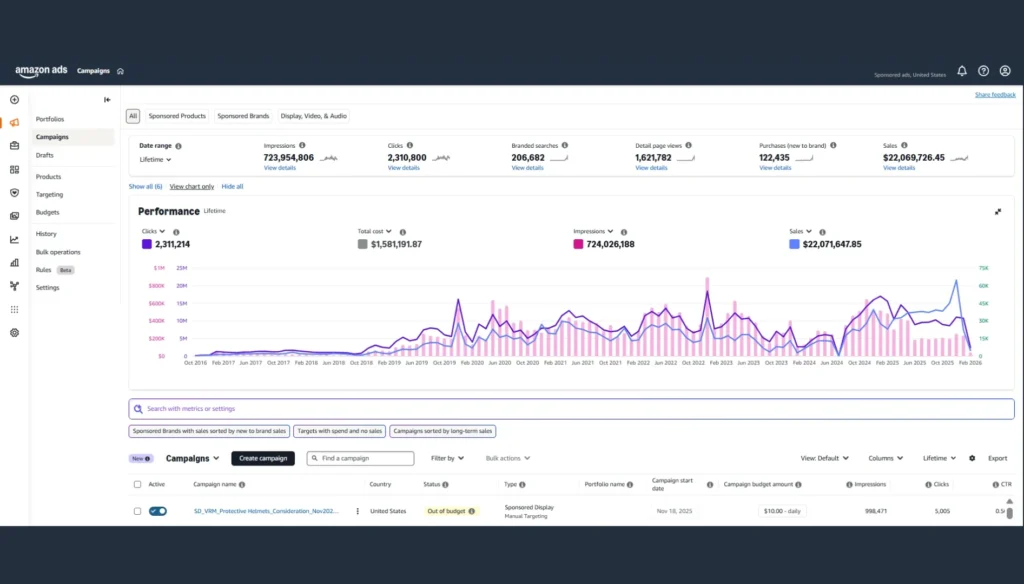The width and height of the screenshot is (1024, 584).
Task: Click the help question mark icon
Action: pyautogui.click(x=984, y=71)
